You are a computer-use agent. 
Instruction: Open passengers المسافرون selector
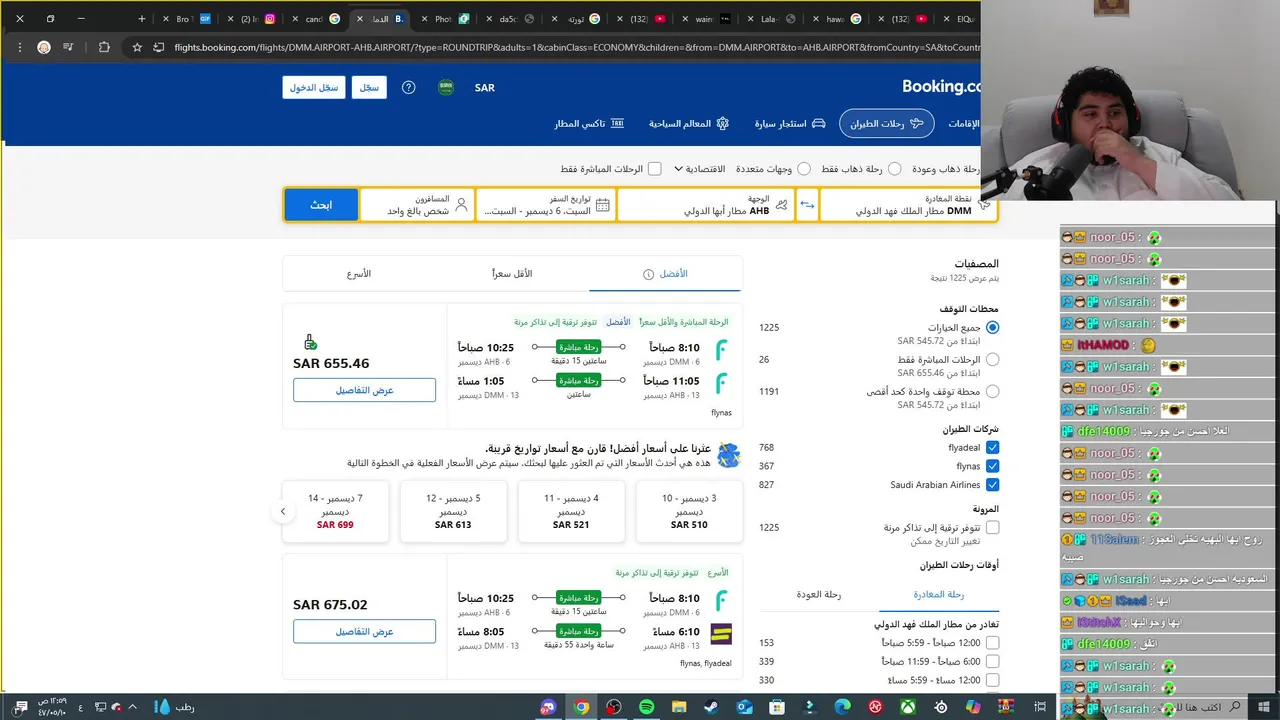tap(418, 205)
